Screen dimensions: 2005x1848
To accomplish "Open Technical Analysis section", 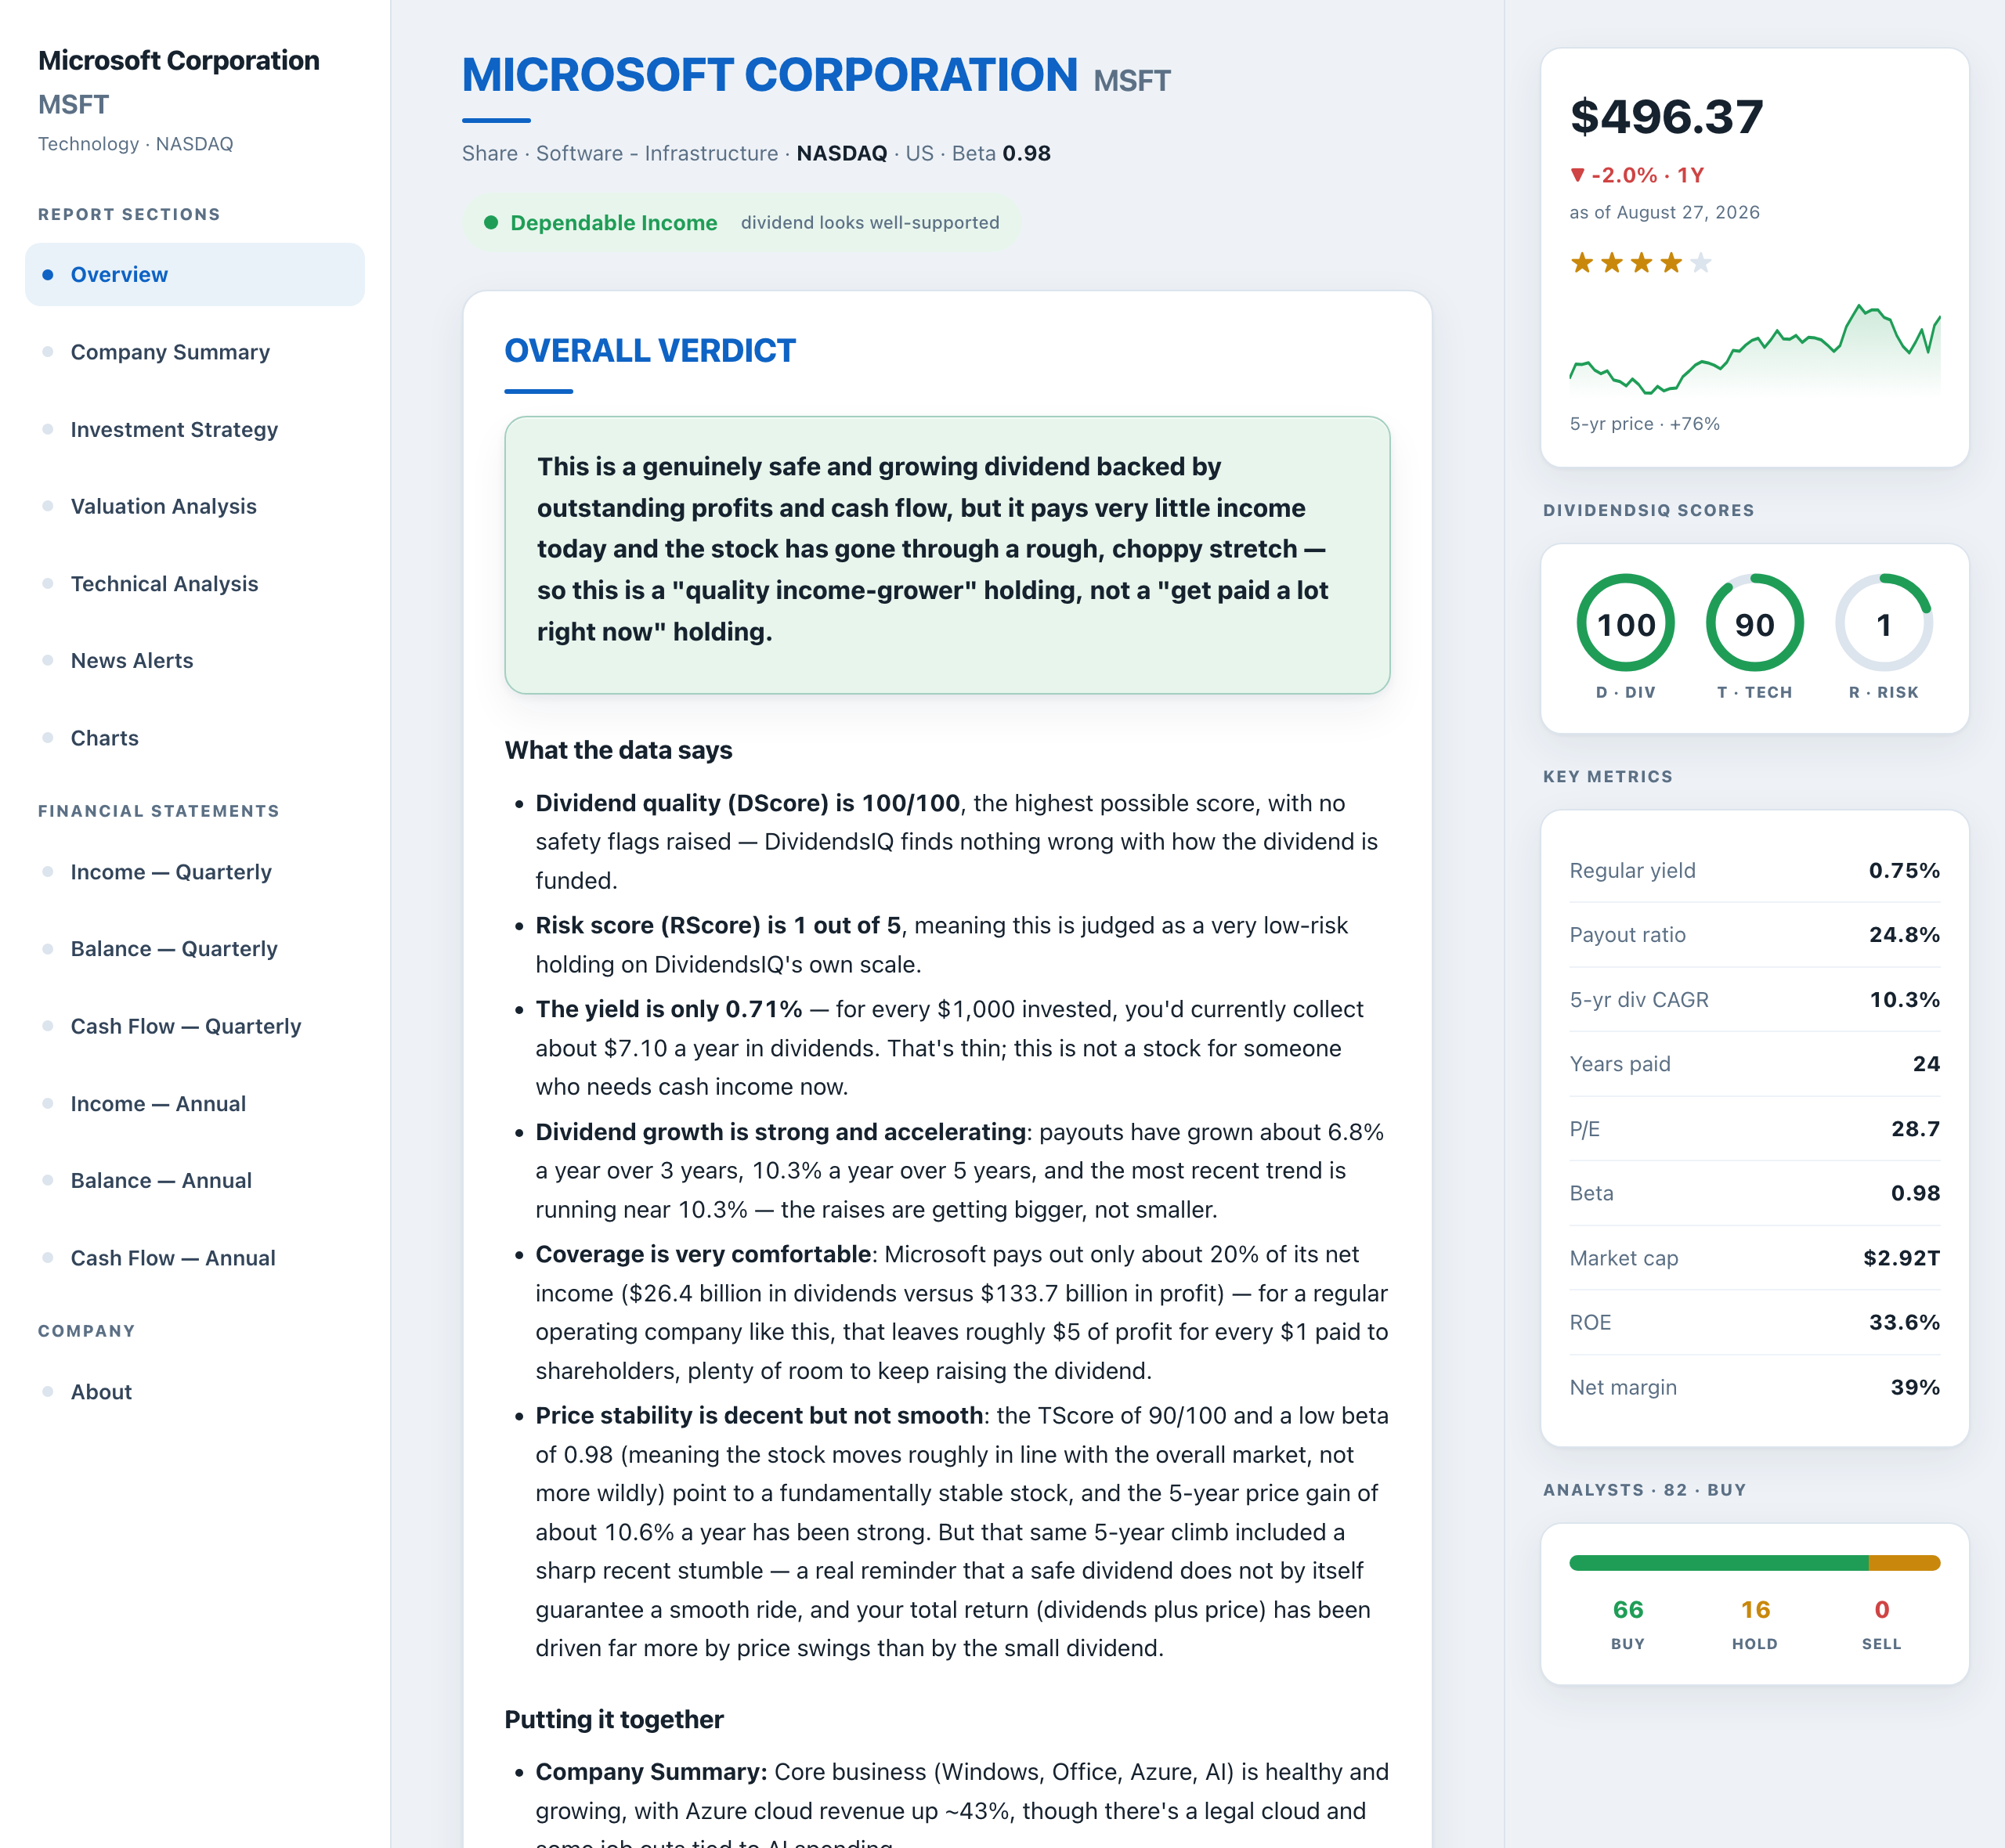I will click(195, 584).
